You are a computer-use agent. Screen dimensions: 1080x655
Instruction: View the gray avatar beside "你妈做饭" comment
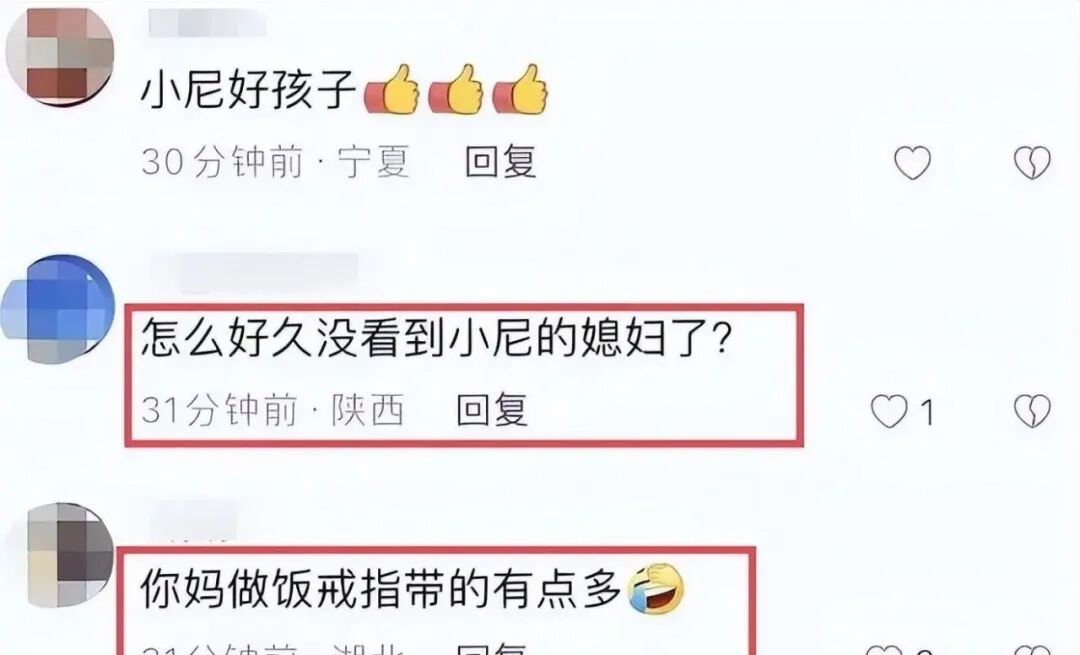point(61,555)
